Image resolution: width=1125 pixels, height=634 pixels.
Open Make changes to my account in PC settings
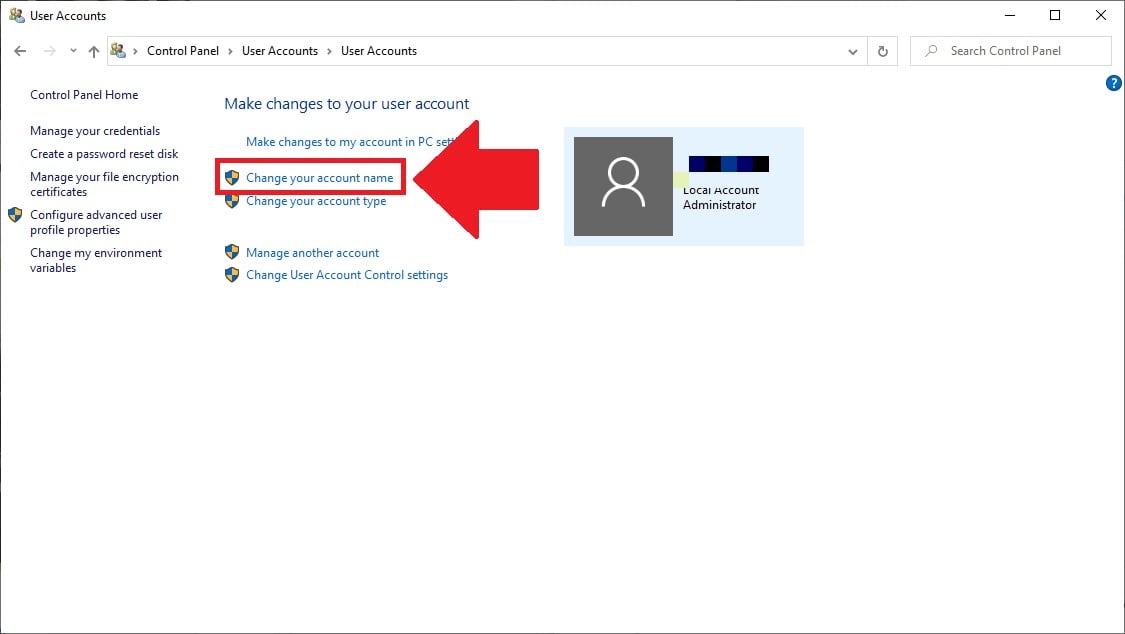tap(352, 142)
